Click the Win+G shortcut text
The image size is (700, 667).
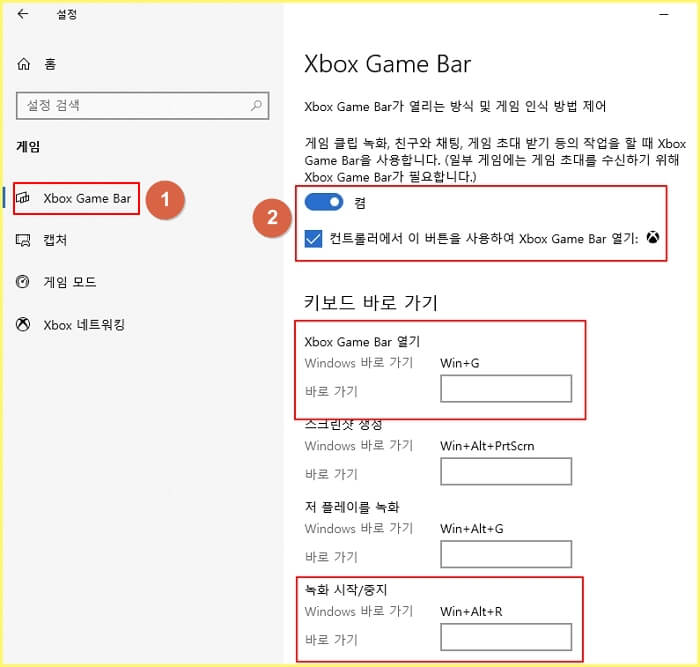(x=459, y=363)
